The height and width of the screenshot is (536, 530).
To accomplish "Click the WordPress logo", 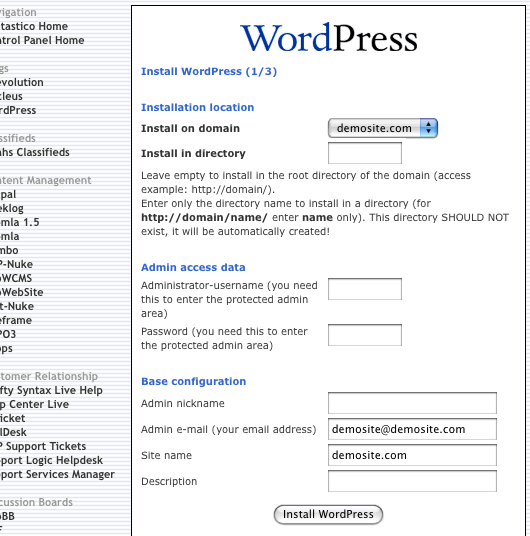I will click(x=329, y=38).
